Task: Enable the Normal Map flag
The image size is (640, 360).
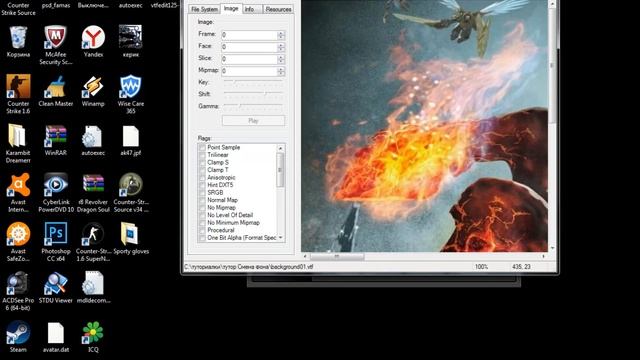Action: pos(202,200)
